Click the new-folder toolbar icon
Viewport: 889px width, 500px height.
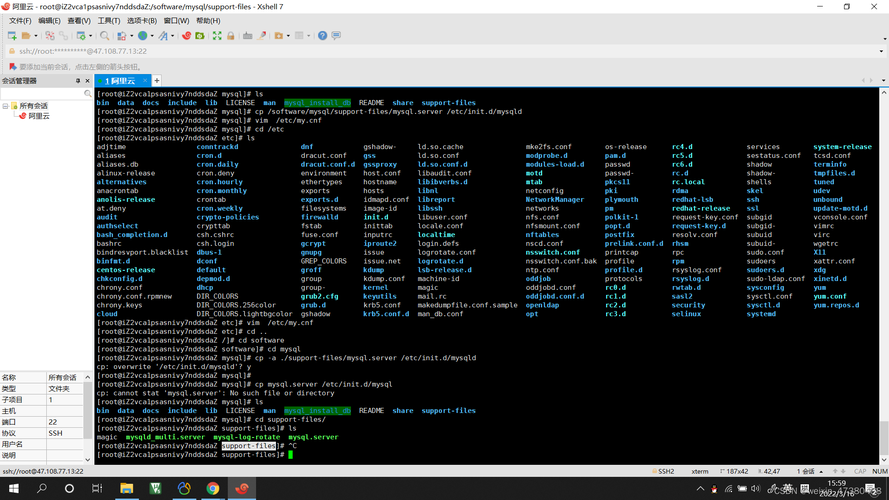(x=278, y=35)
